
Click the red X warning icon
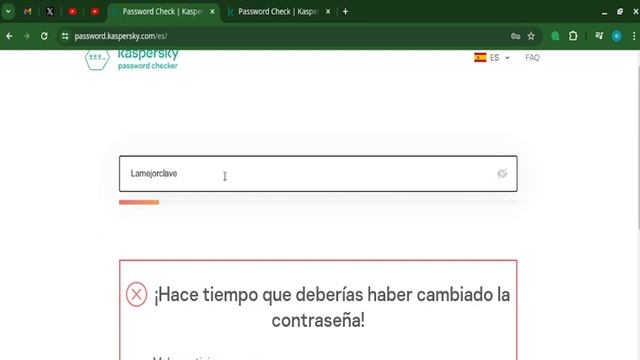(136, 294)
